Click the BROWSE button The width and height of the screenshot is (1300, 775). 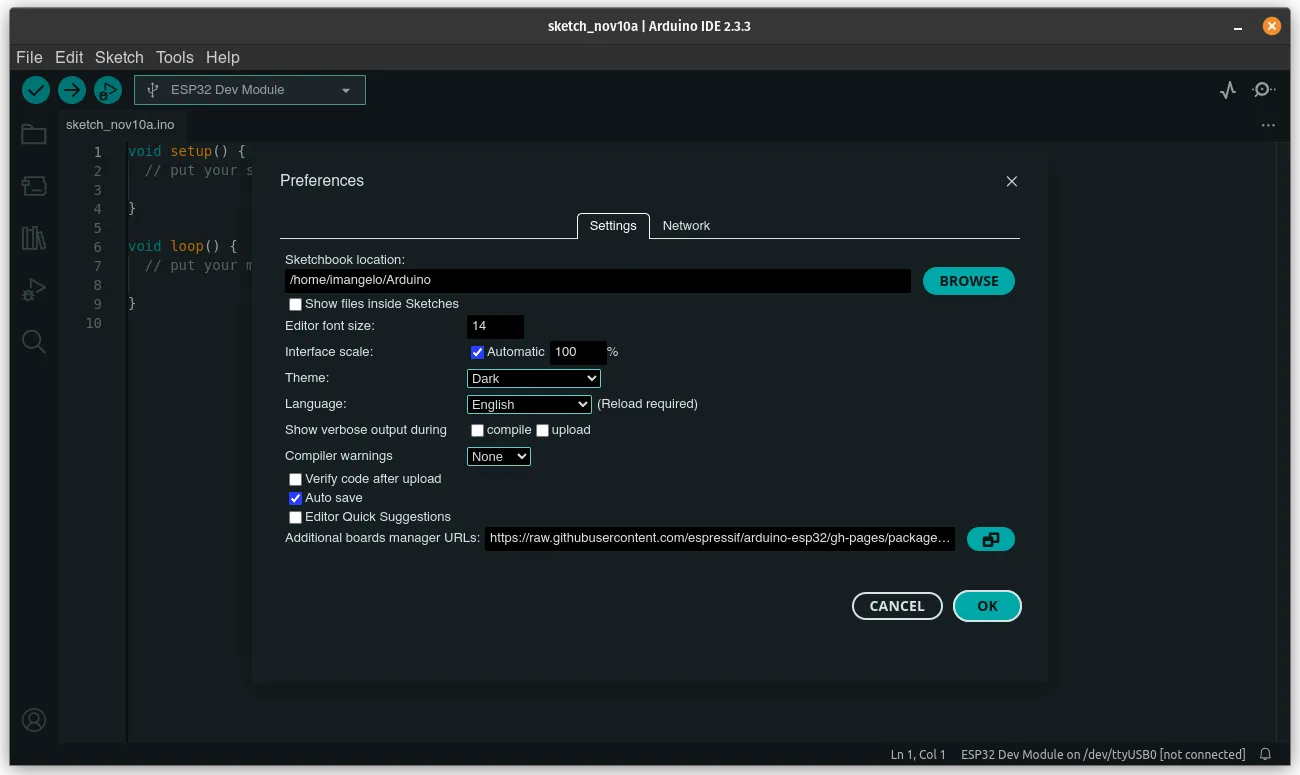[x=967, y=281]
